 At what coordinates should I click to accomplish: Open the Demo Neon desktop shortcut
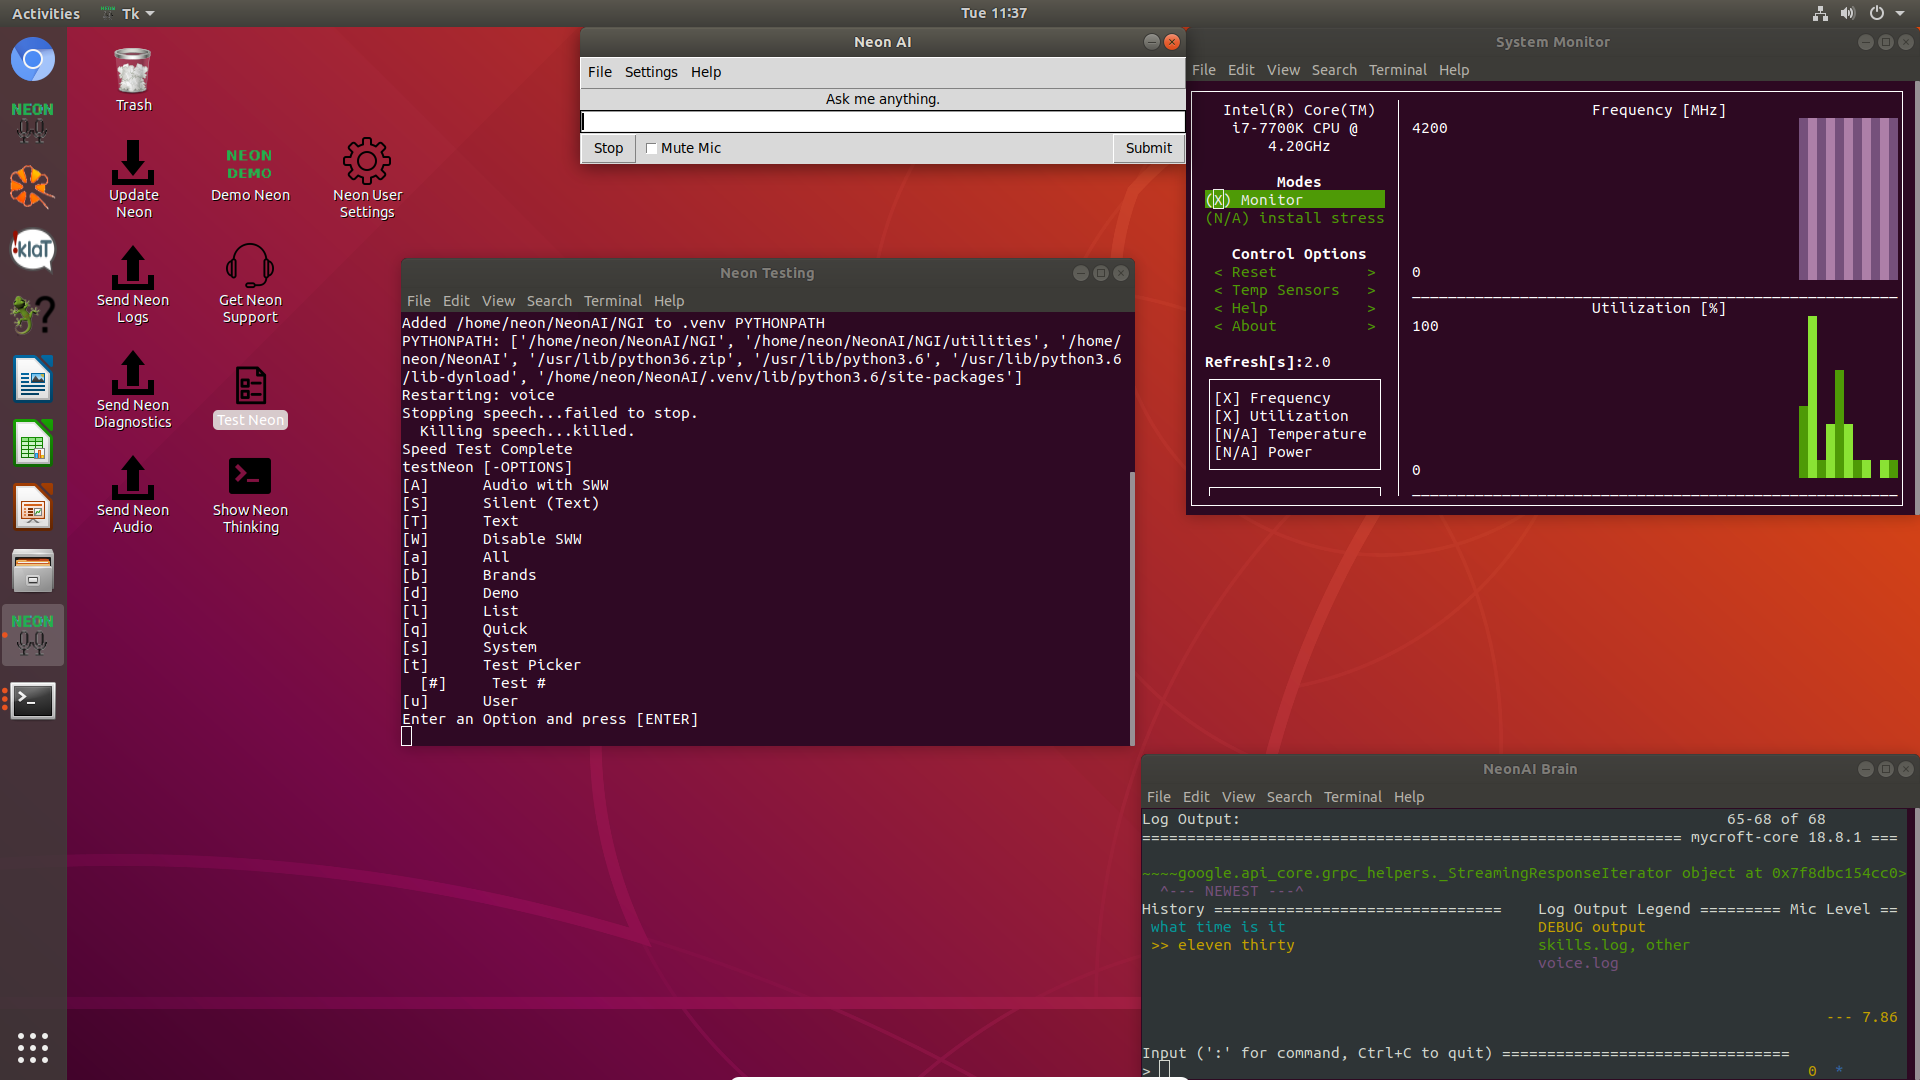click(x=250, y=174)
